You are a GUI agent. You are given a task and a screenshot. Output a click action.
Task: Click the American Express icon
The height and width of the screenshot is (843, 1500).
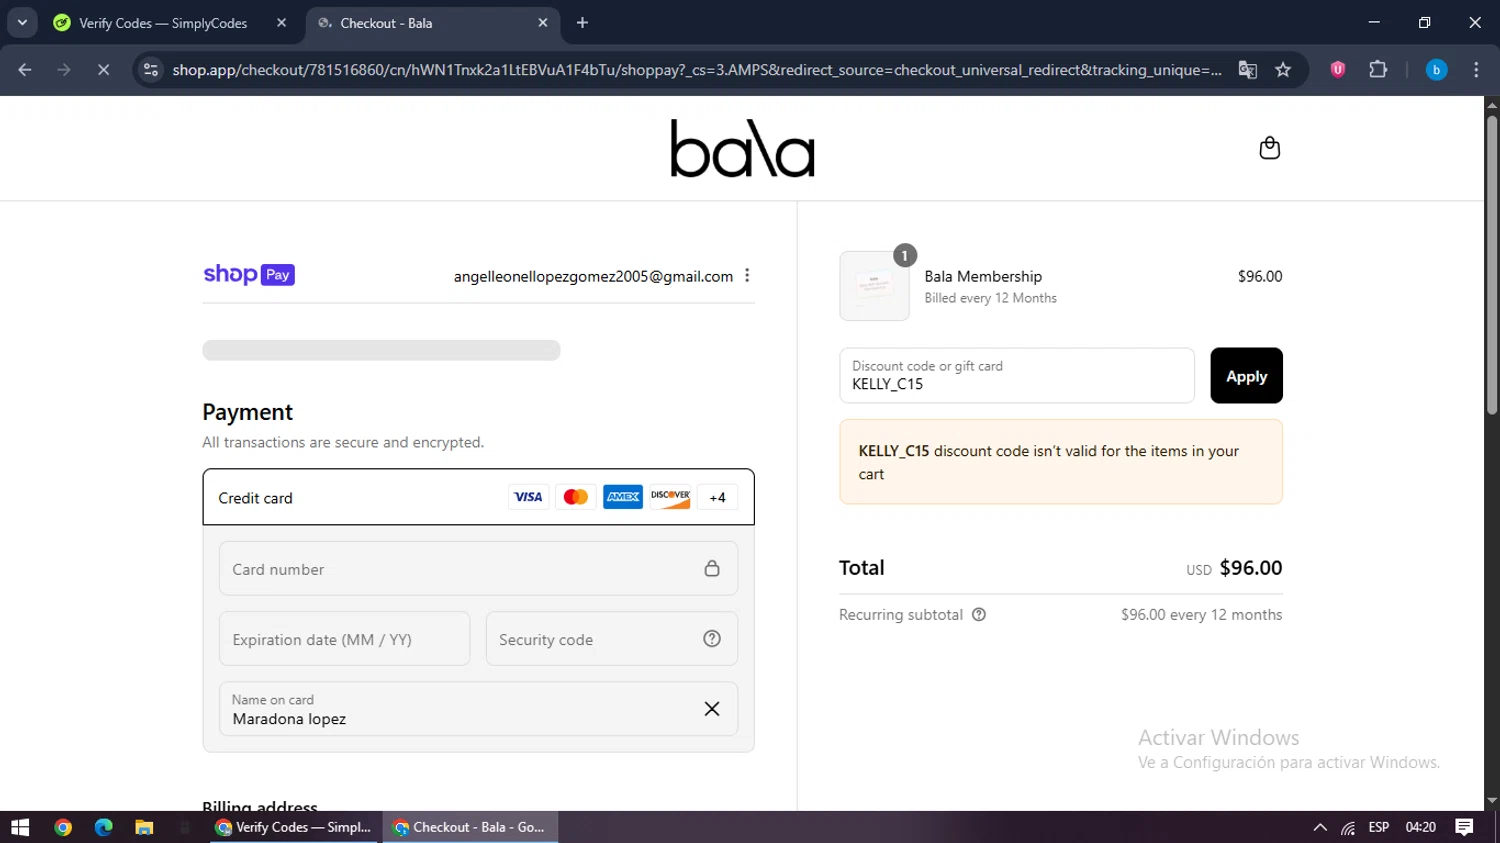(623, 497)
